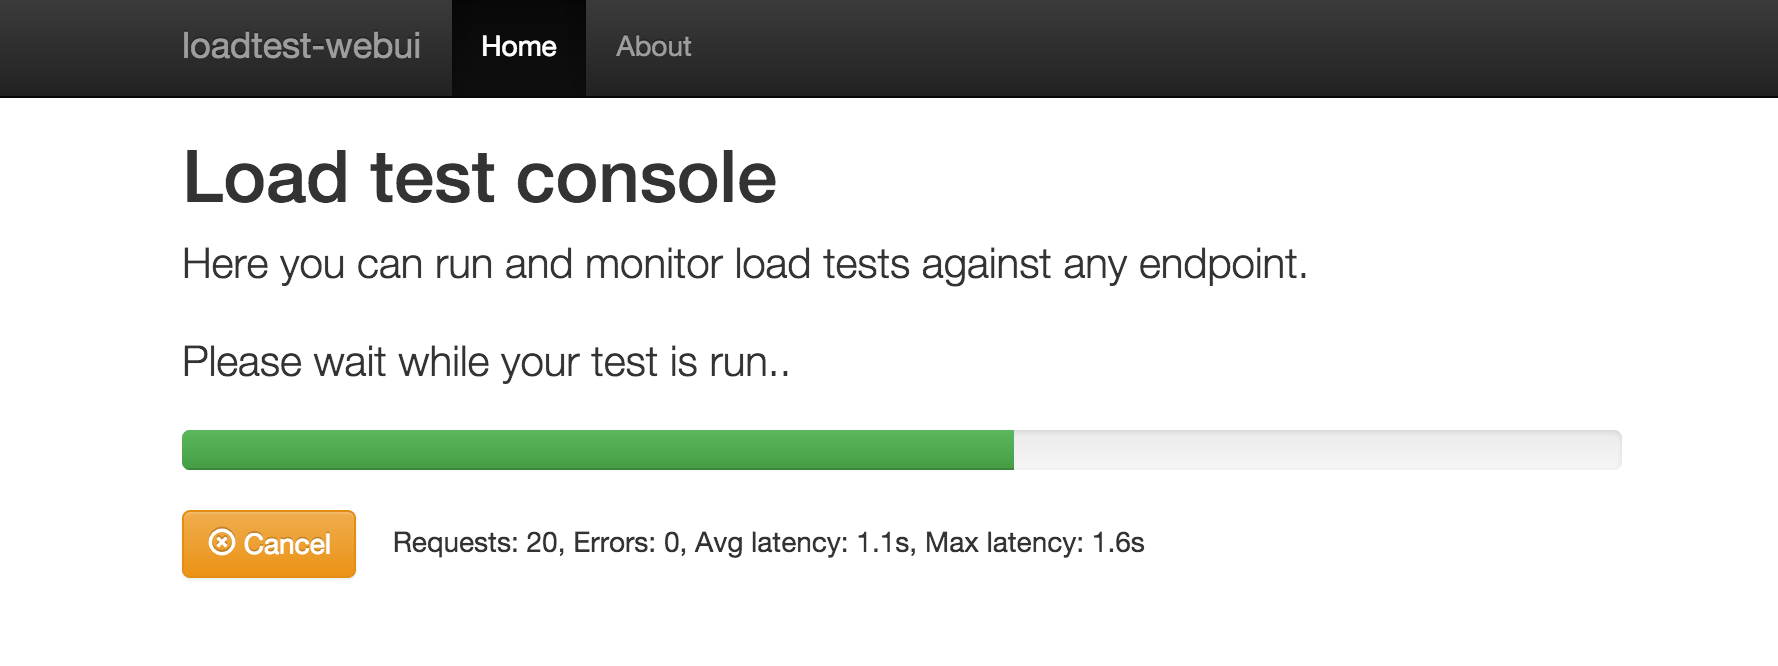This screenshot has width=1778, height=666.
Task: Switch to the About page
Action: click(x=653, y=47)
